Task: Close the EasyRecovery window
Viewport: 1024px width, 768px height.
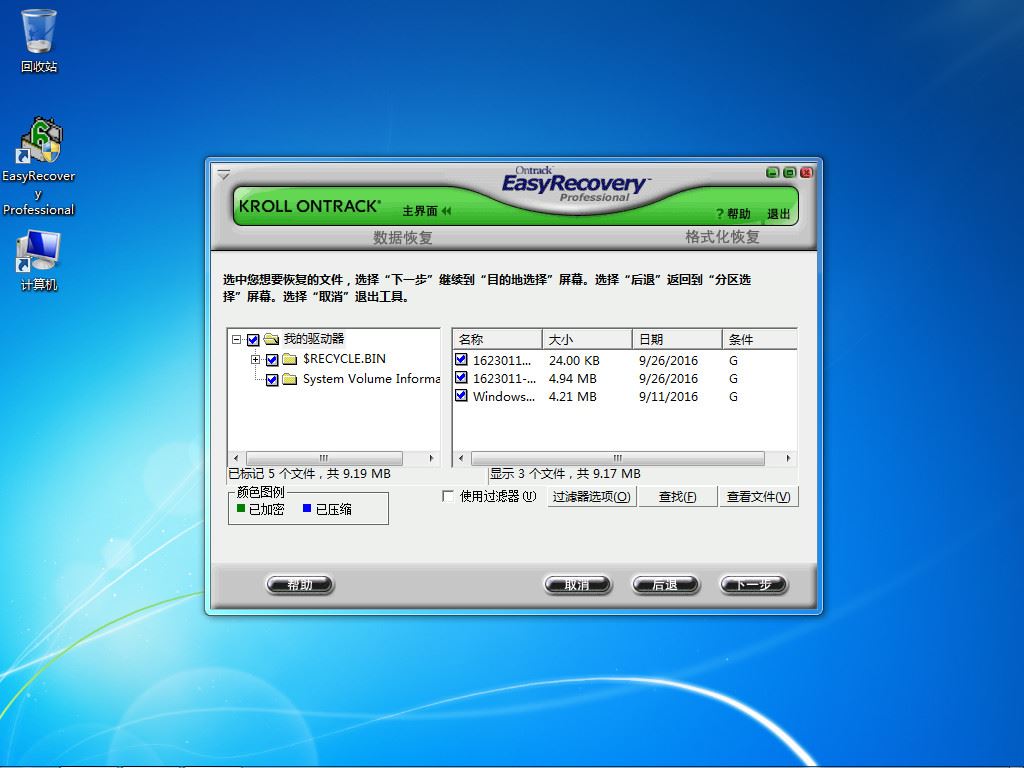Action: (x=807, y=172)
